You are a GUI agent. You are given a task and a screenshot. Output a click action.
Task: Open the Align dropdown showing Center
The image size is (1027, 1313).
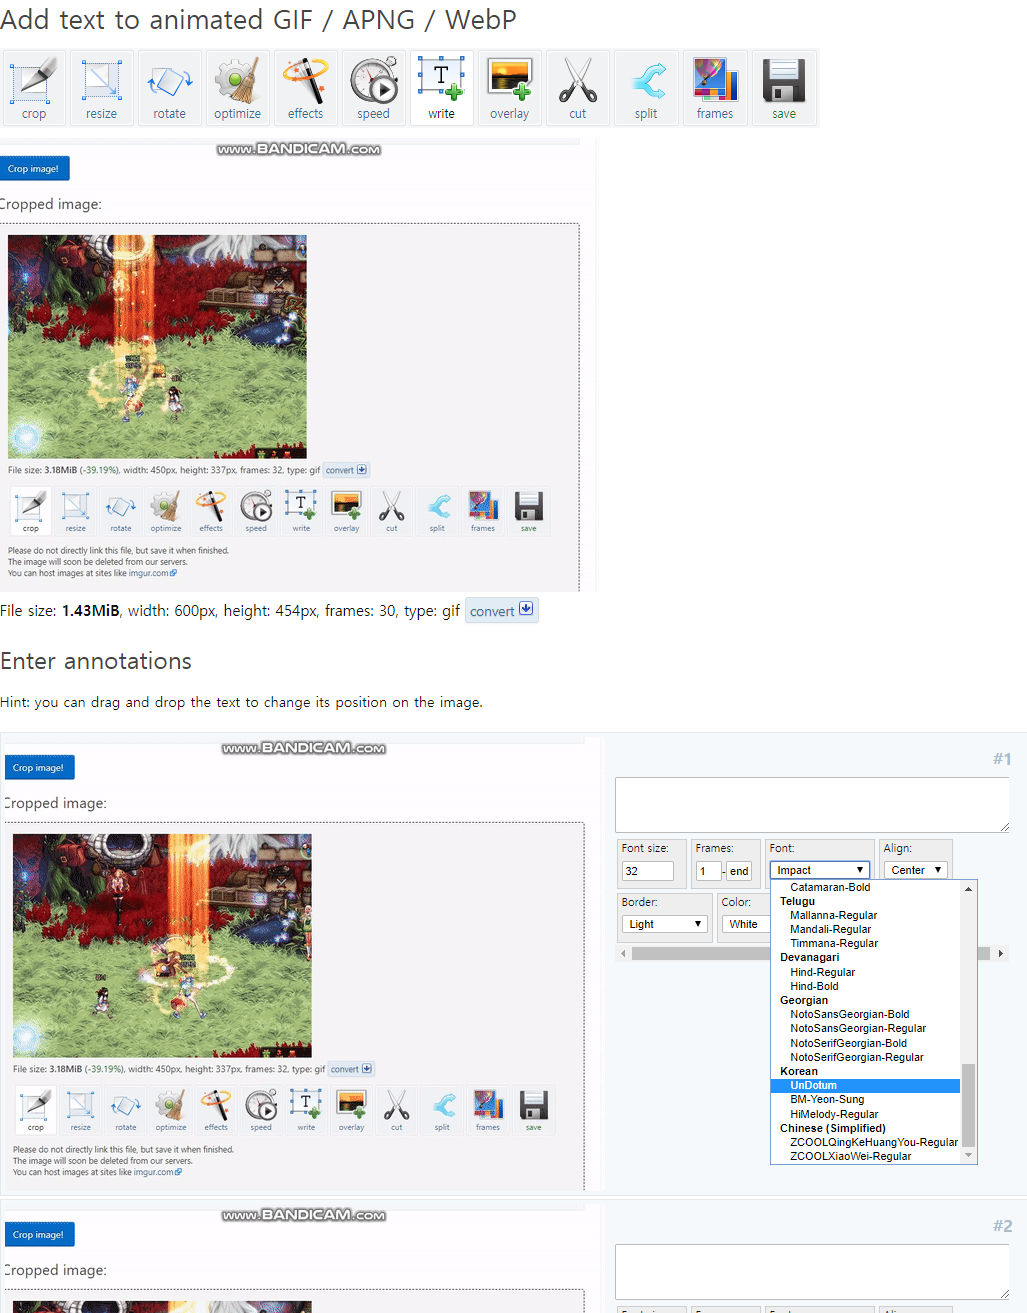[x=915, y=870]
